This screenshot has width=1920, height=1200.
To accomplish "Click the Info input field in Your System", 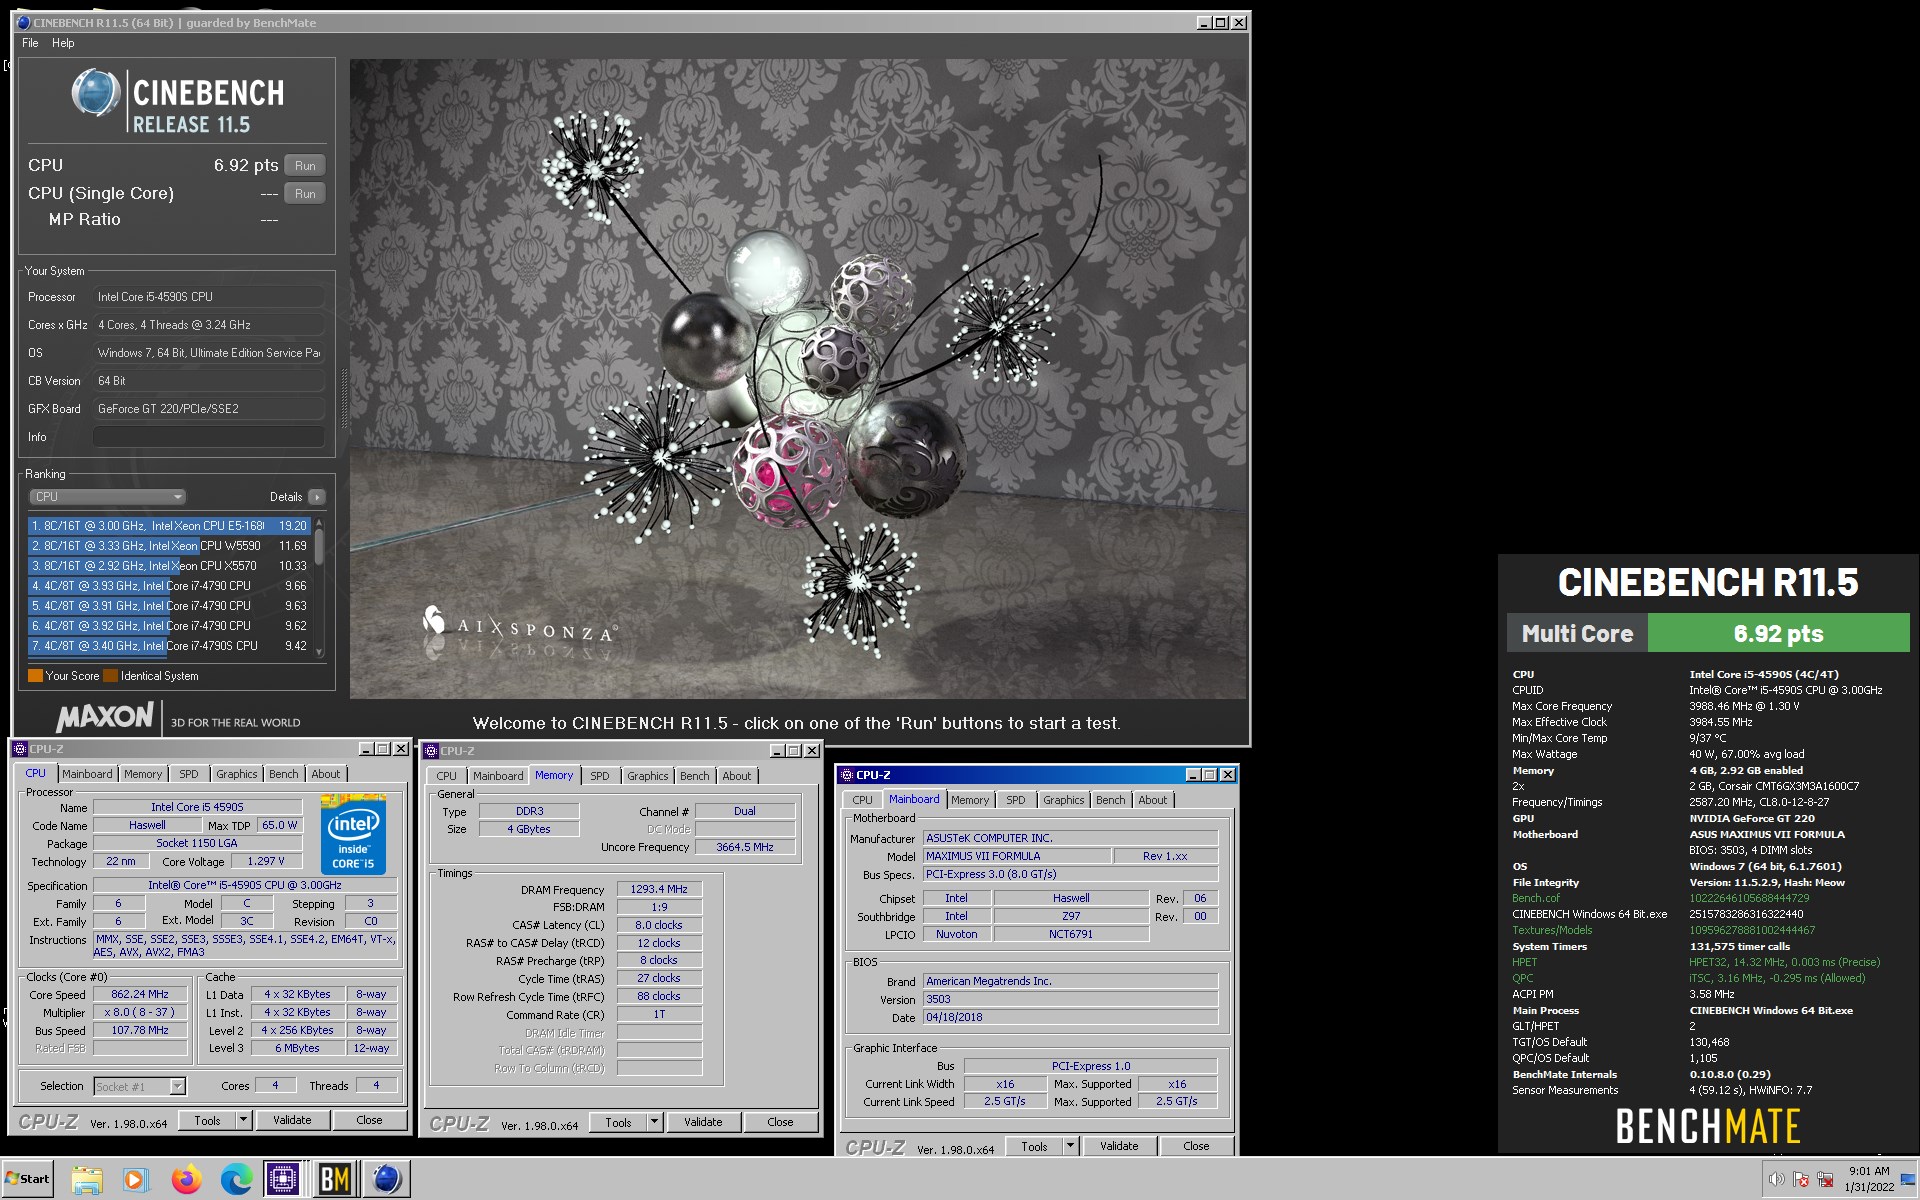I will pos(209,437).
